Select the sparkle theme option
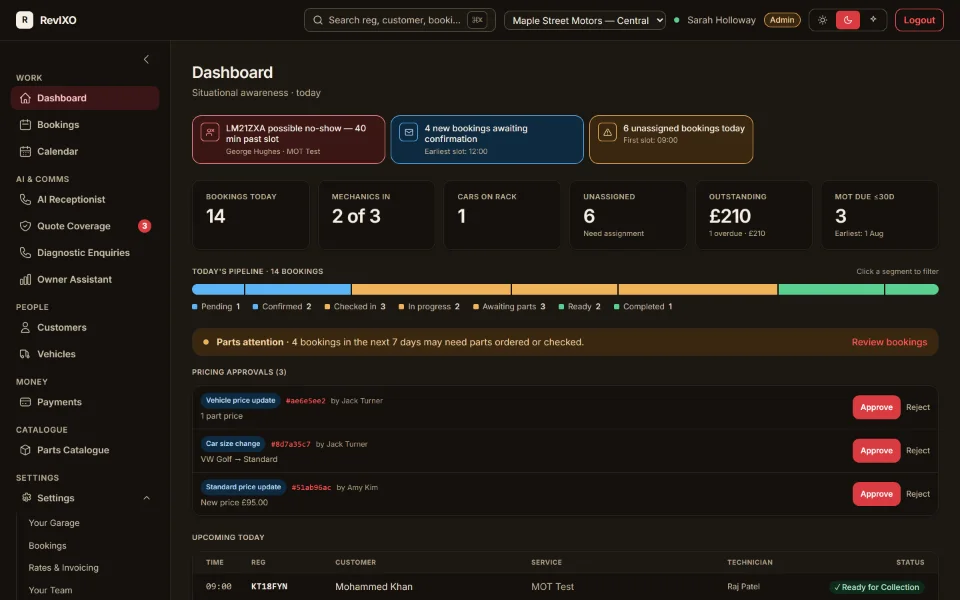The width and height of the screenshot is (960, 600). (873, 20)
